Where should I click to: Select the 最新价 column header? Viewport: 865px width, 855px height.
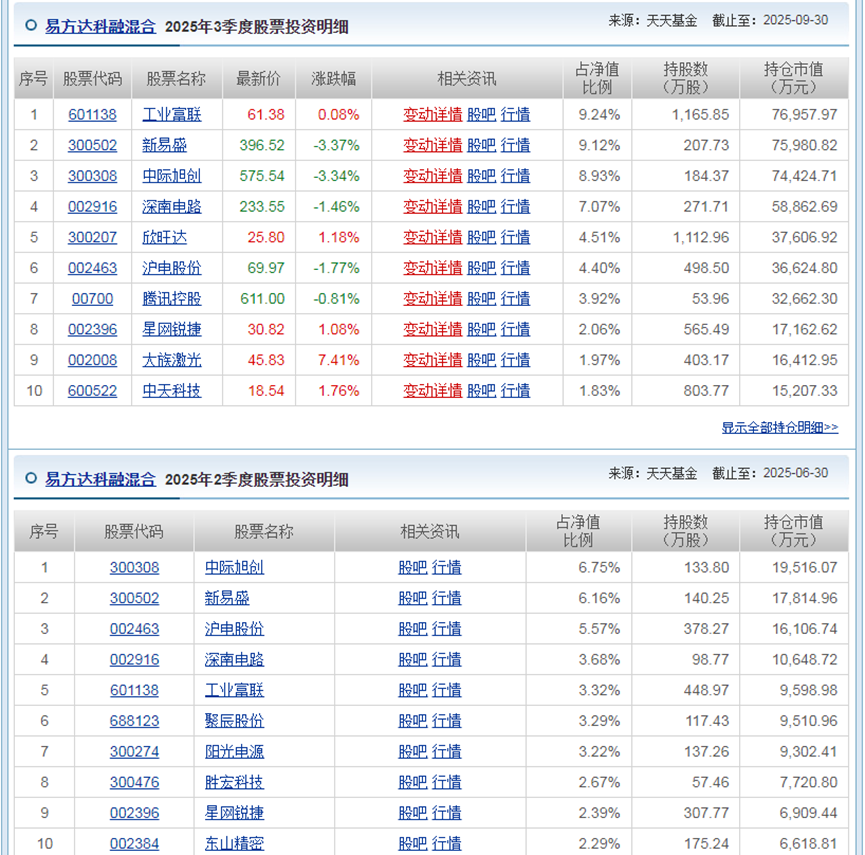(258, 79)
